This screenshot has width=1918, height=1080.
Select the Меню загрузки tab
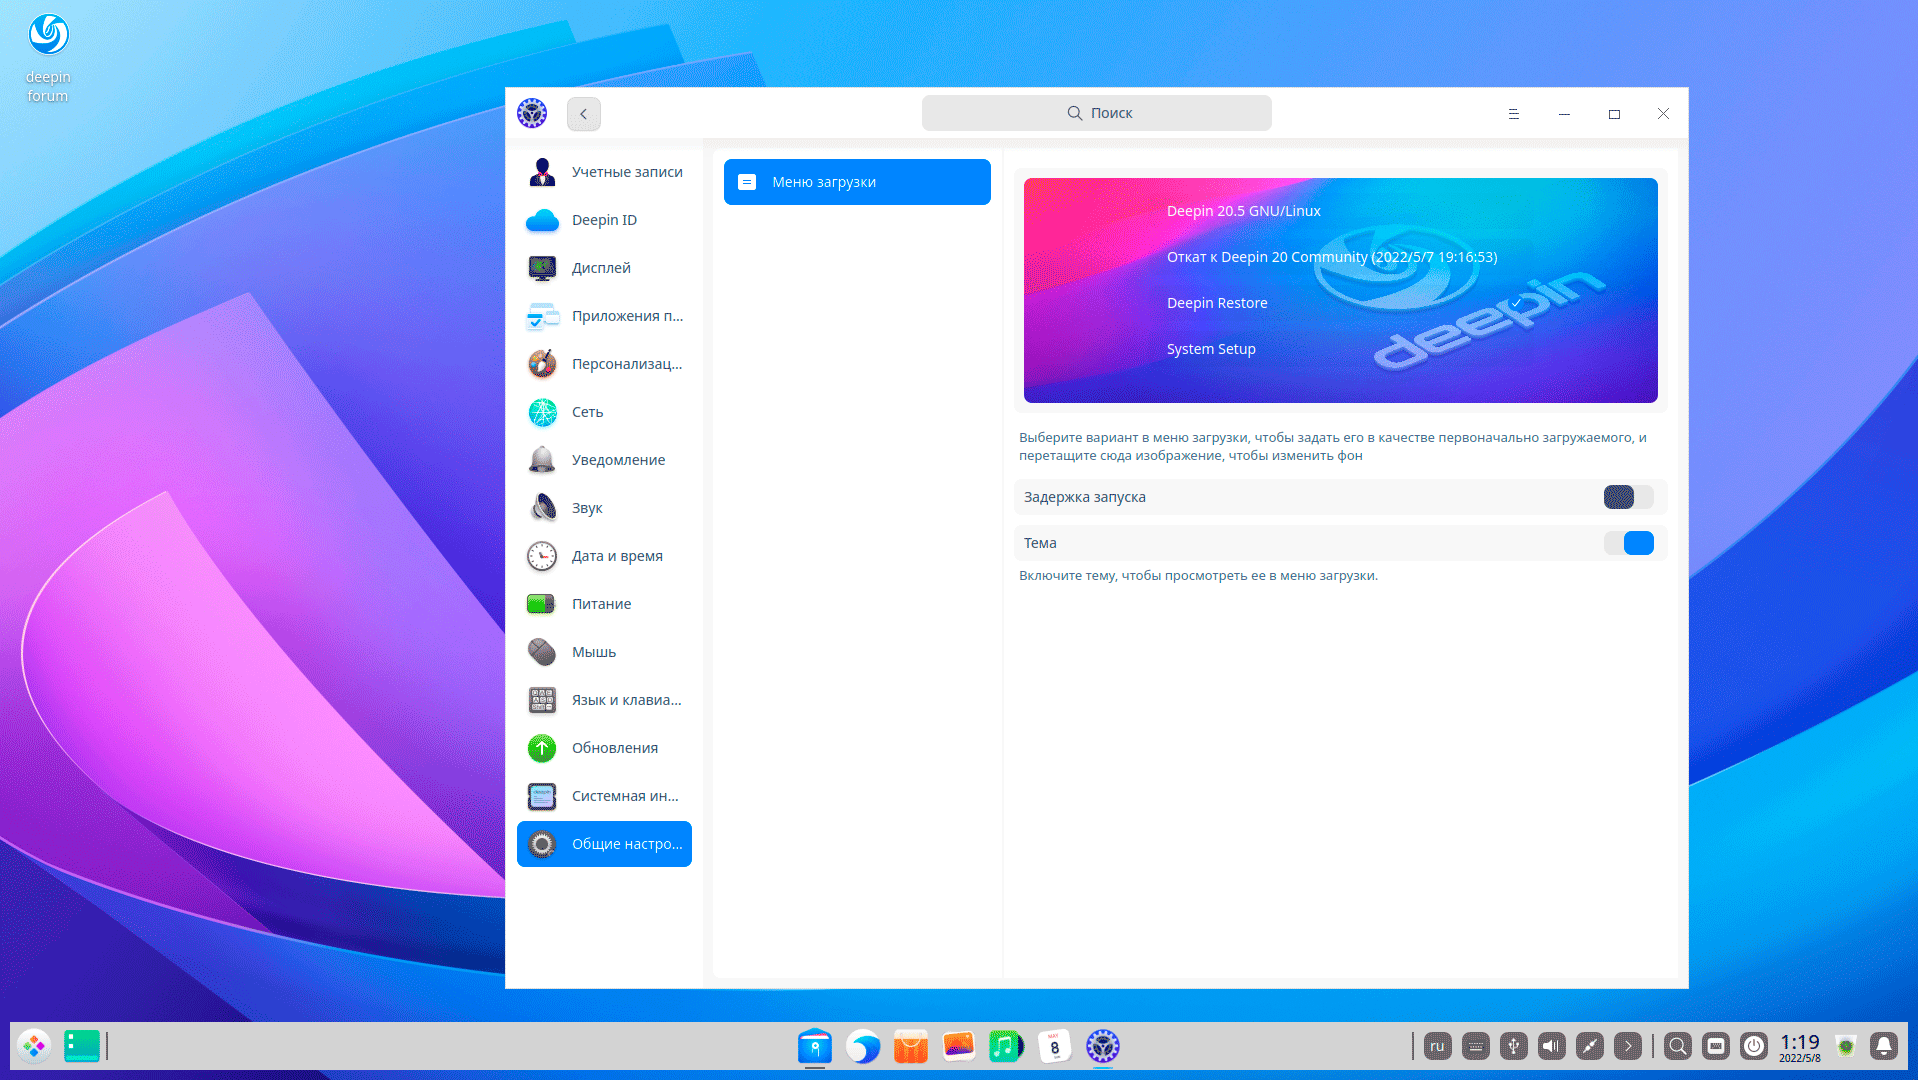point(857,182)
